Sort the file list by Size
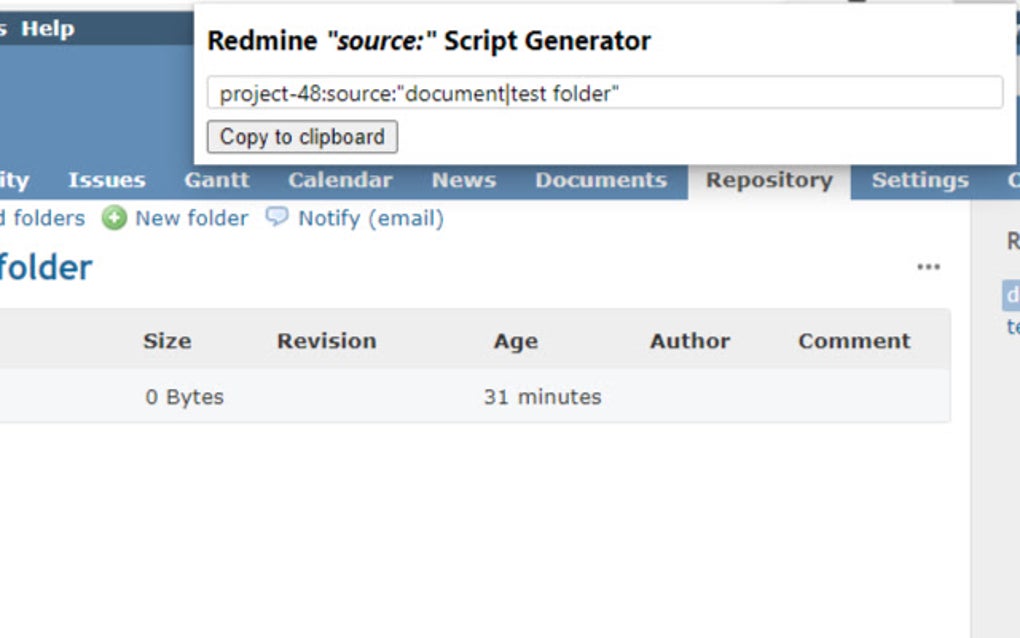1020x638 pixels. tap(167, 341)
